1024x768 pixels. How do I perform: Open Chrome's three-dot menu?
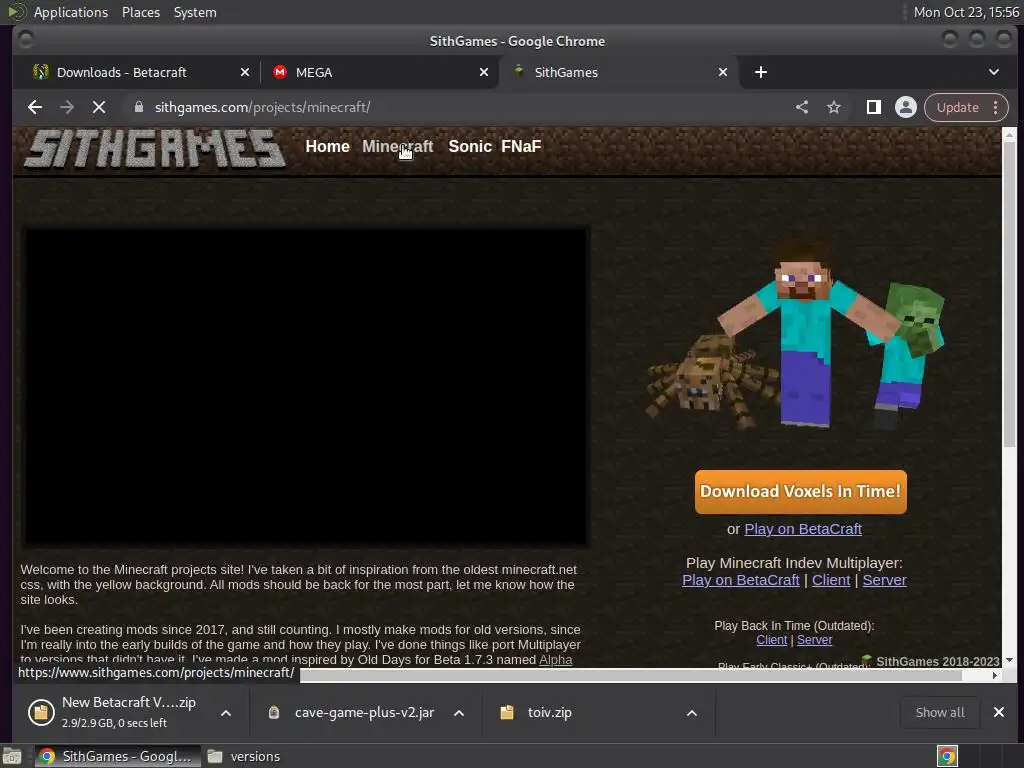pyautogui.click(x=996, y=107)
